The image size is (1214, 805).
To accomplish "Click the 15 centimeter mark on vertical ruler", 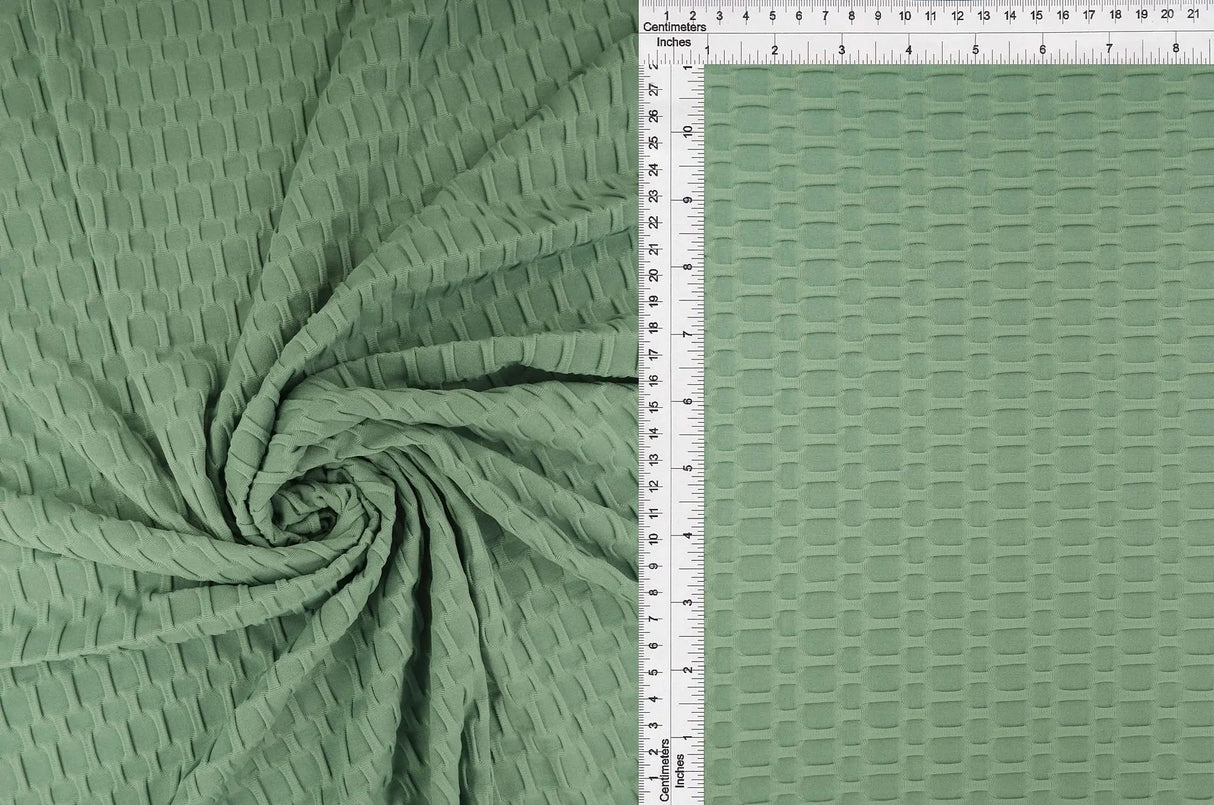I will [653, 407].
